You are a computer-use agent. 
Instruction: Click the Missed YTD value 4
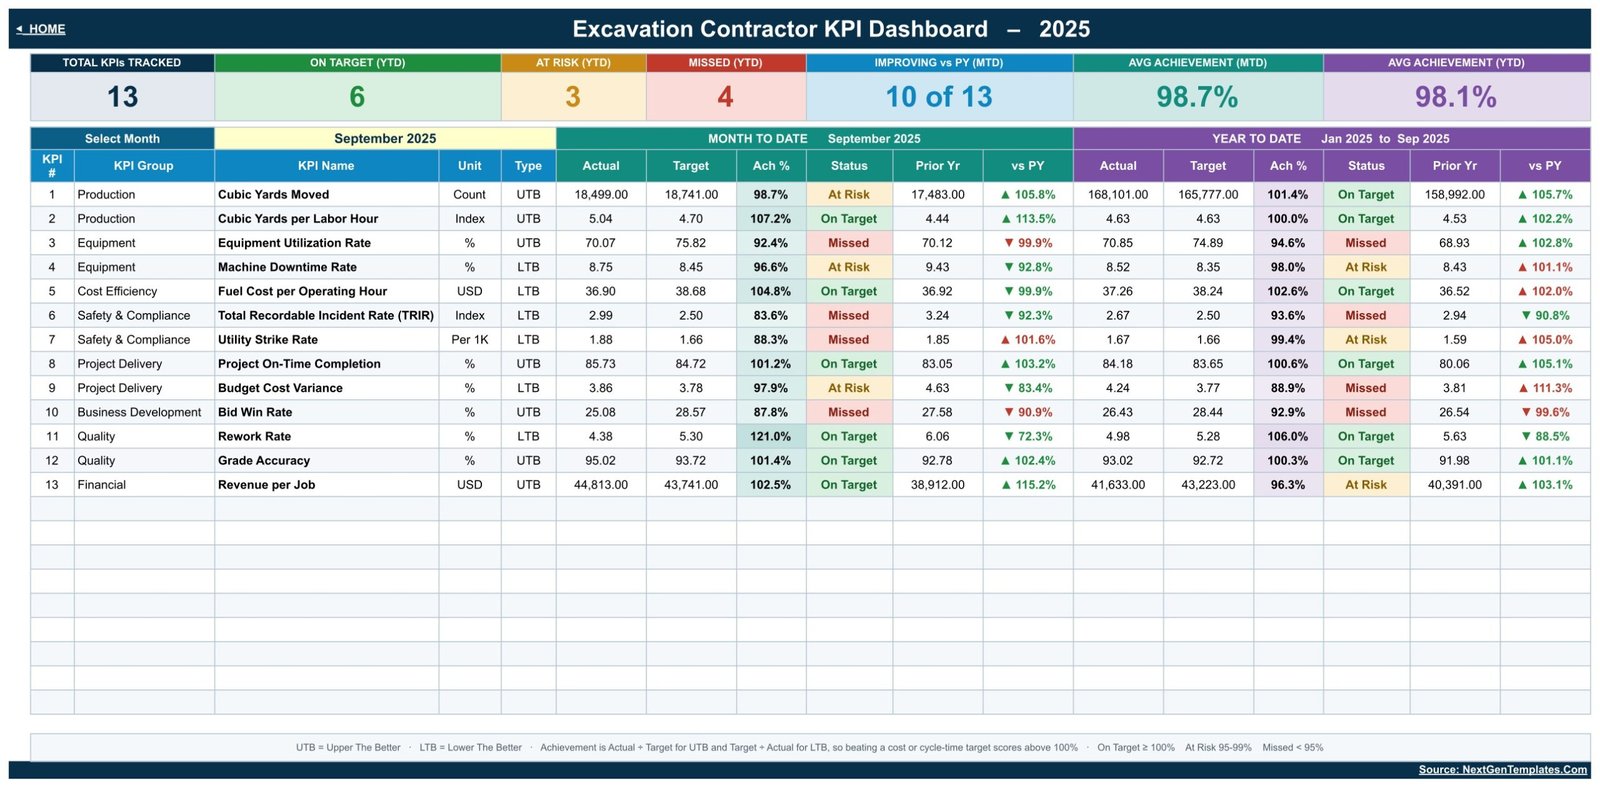(x=725, y=97)
